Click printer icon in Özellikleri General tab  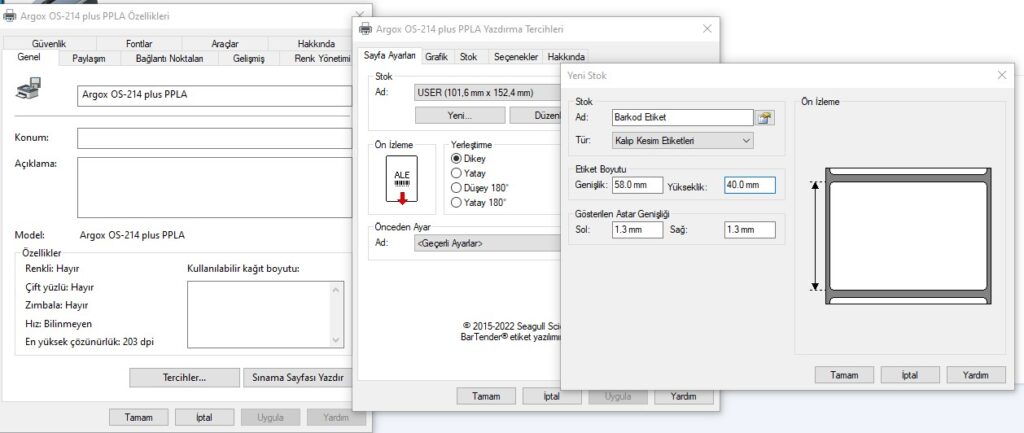point(28,88)
